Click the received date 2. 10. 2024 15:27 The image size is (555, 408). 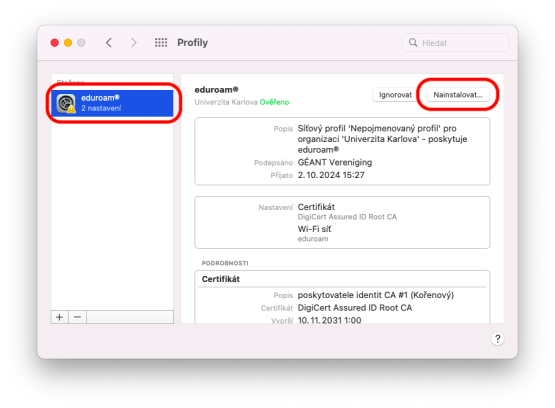[331, 175]
